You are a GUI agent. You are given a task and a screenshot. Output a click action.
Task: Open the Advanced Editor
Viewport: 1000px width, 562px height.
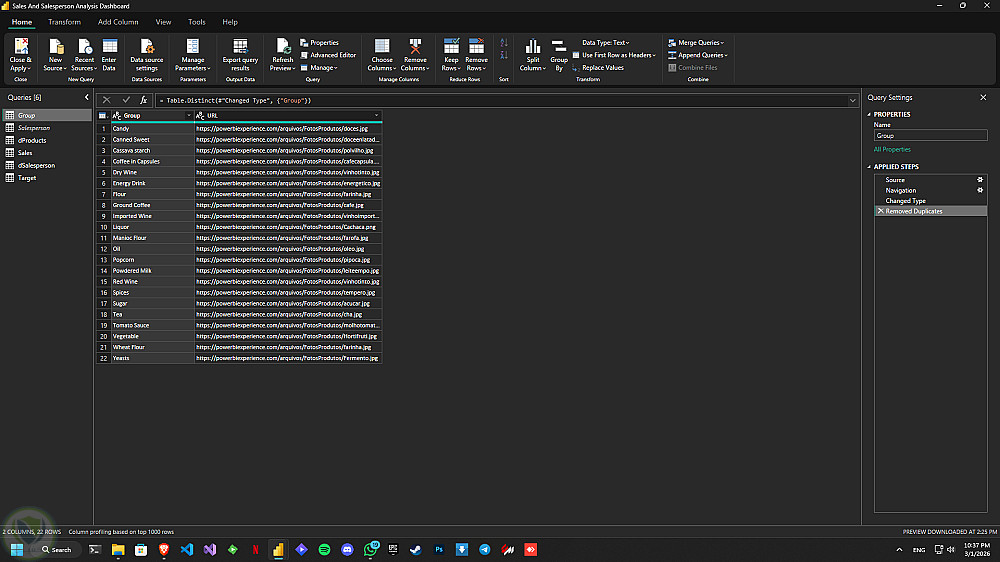tap(328, 55)
